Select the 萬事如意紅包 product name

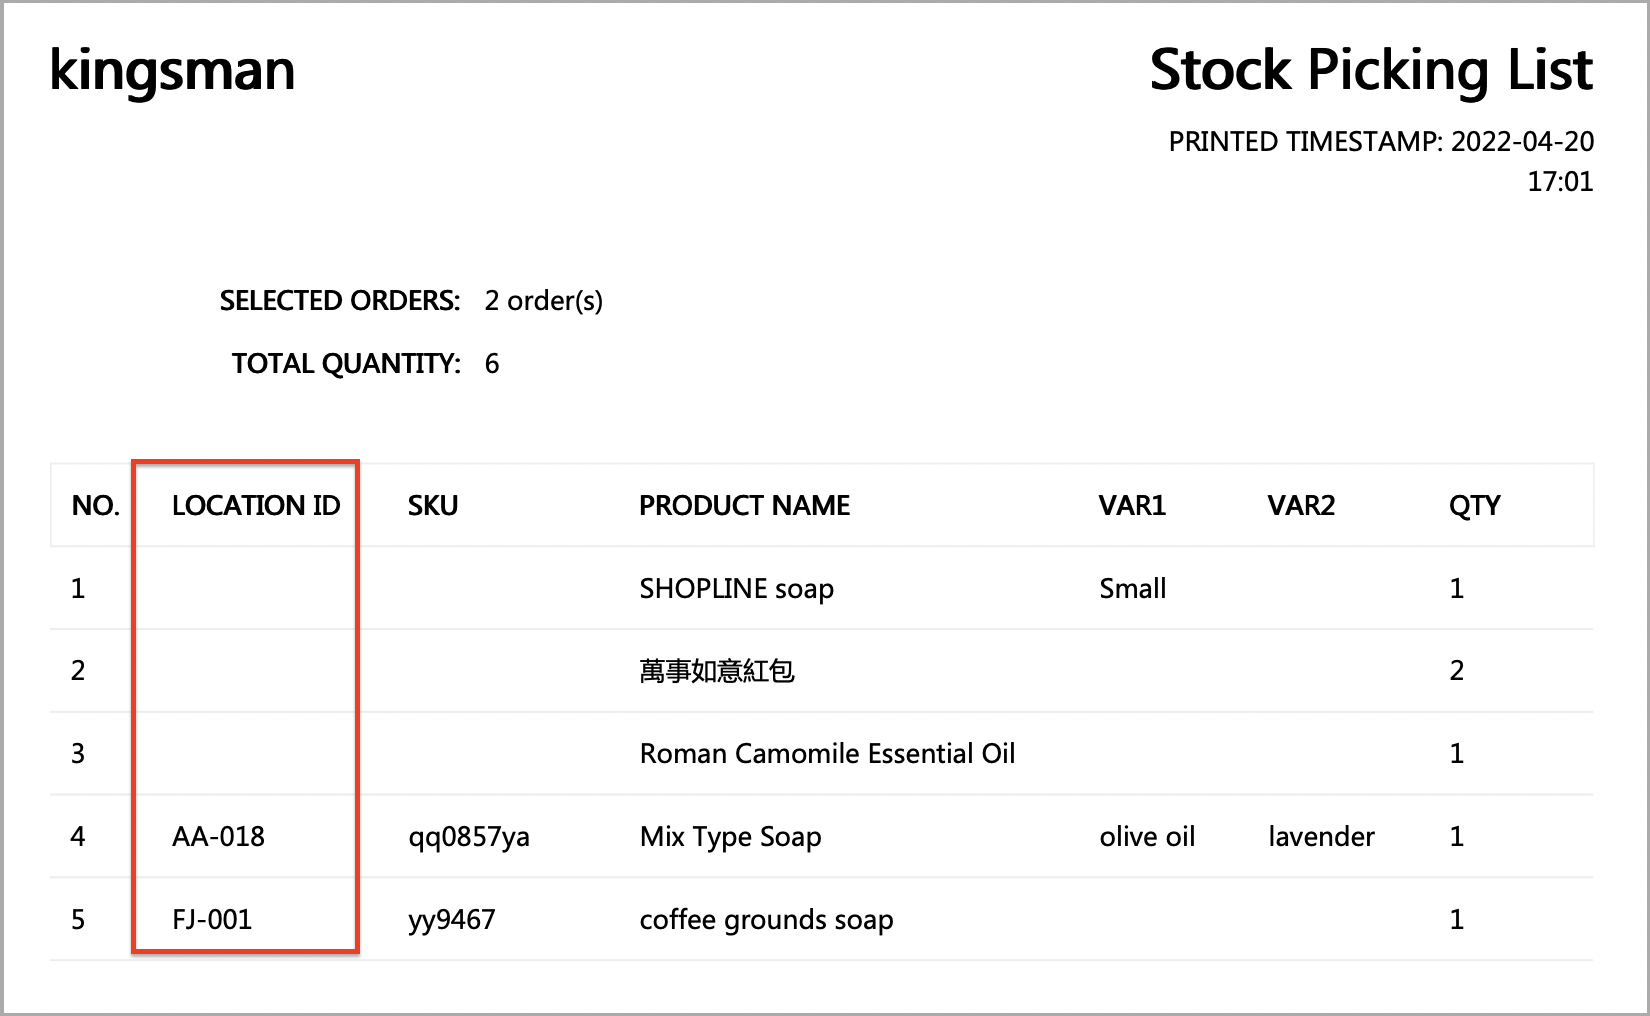(716, 671)
